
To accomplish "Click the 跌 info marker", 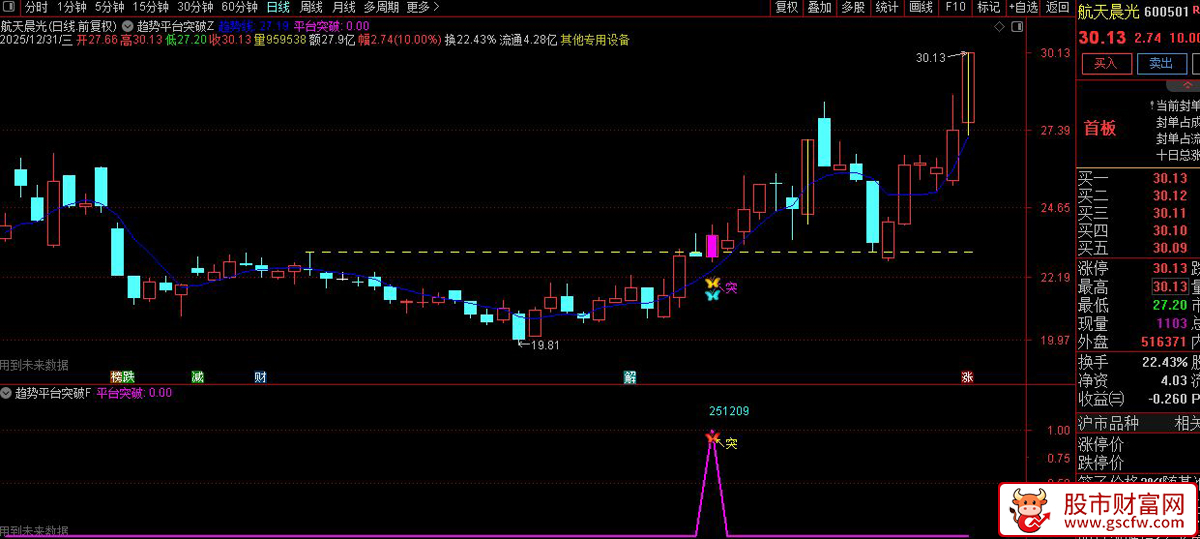I will pyautogui.click(x=128, y=377).
